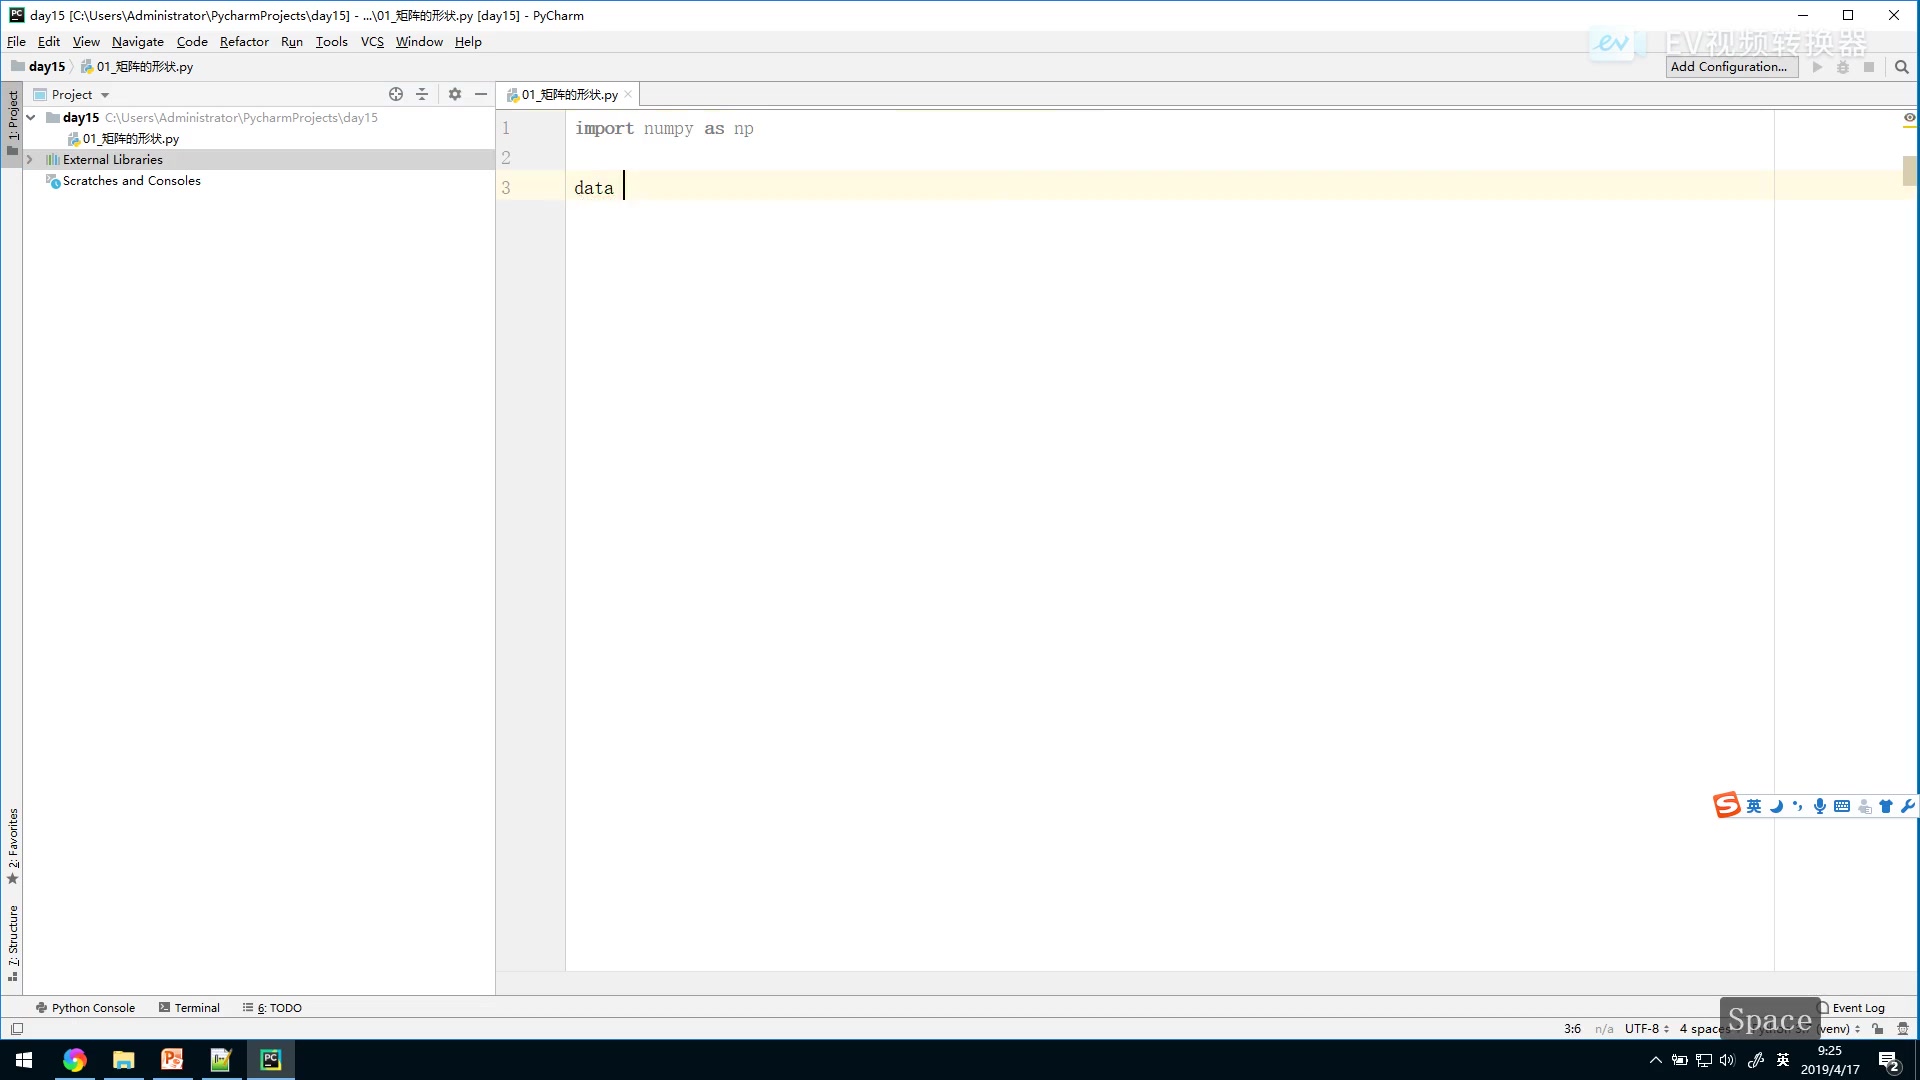Toggle the 英 language mode on Sogou bar
This screenshot has height=1080, width=1920.
(1754, 806)
